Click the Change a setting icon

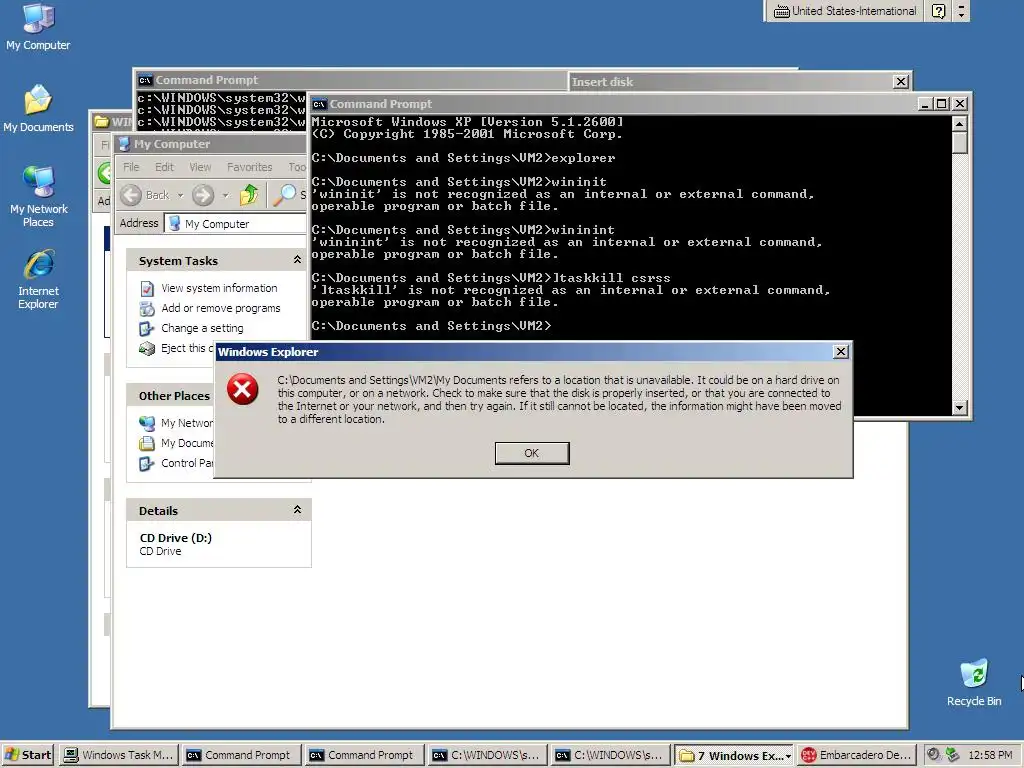coord(147,328)
